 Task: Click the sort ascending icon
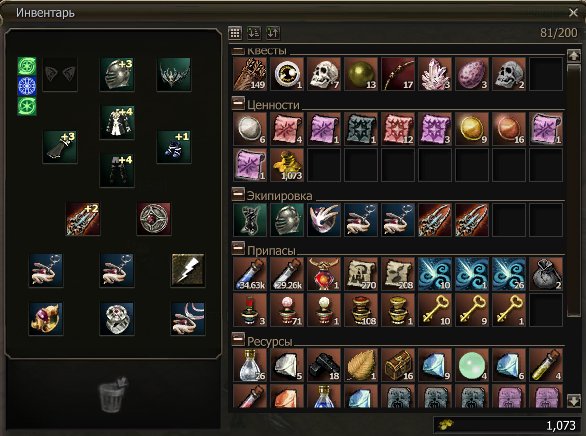(254, 33)
